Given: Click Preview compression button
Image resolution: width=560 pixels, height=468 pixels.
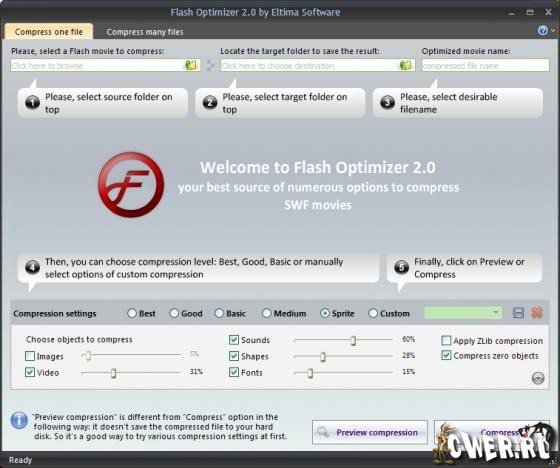Looking at the screenshot, I should [x=370, y=432].
